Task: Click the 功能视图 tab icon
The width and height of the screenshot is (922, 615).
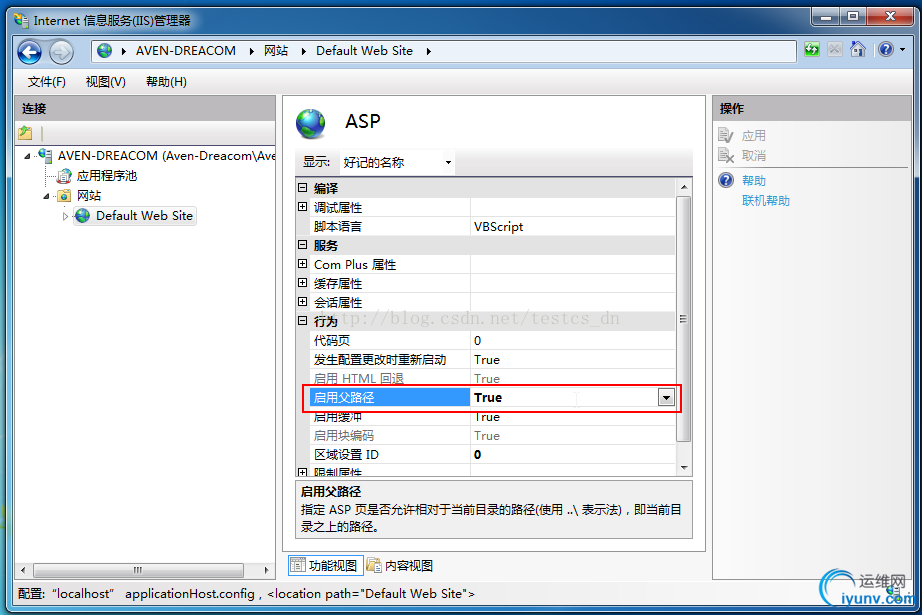Action: click(298, 565)
